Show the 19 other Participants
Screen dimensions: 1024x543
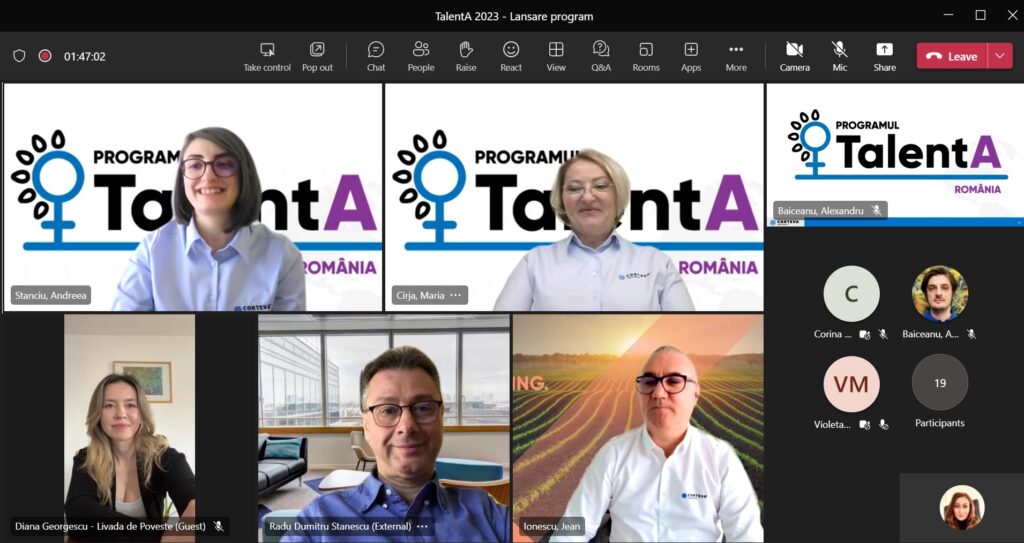(940, 383)
